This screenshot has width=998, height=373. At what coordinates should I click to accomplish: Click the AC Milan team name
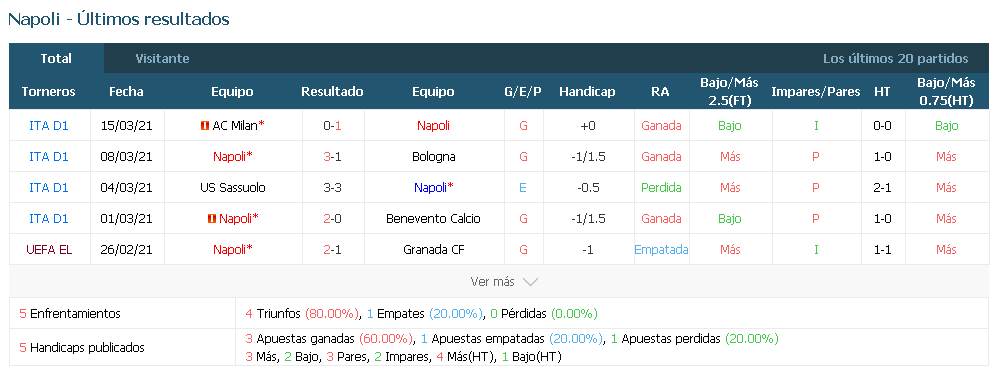point(235,126)
